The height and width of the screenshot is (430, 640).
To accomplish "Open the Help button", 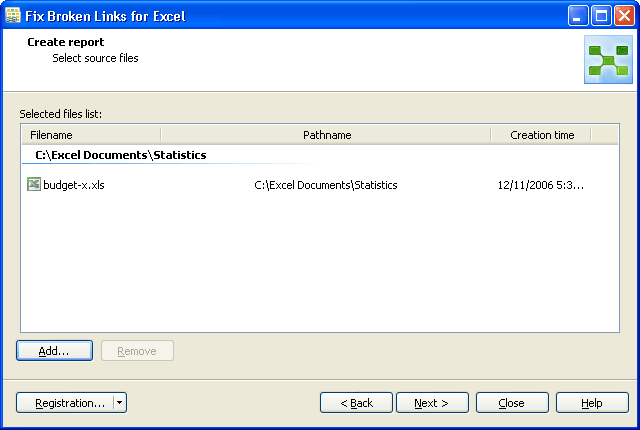I will pyautogui.click(x=592, y=403).
